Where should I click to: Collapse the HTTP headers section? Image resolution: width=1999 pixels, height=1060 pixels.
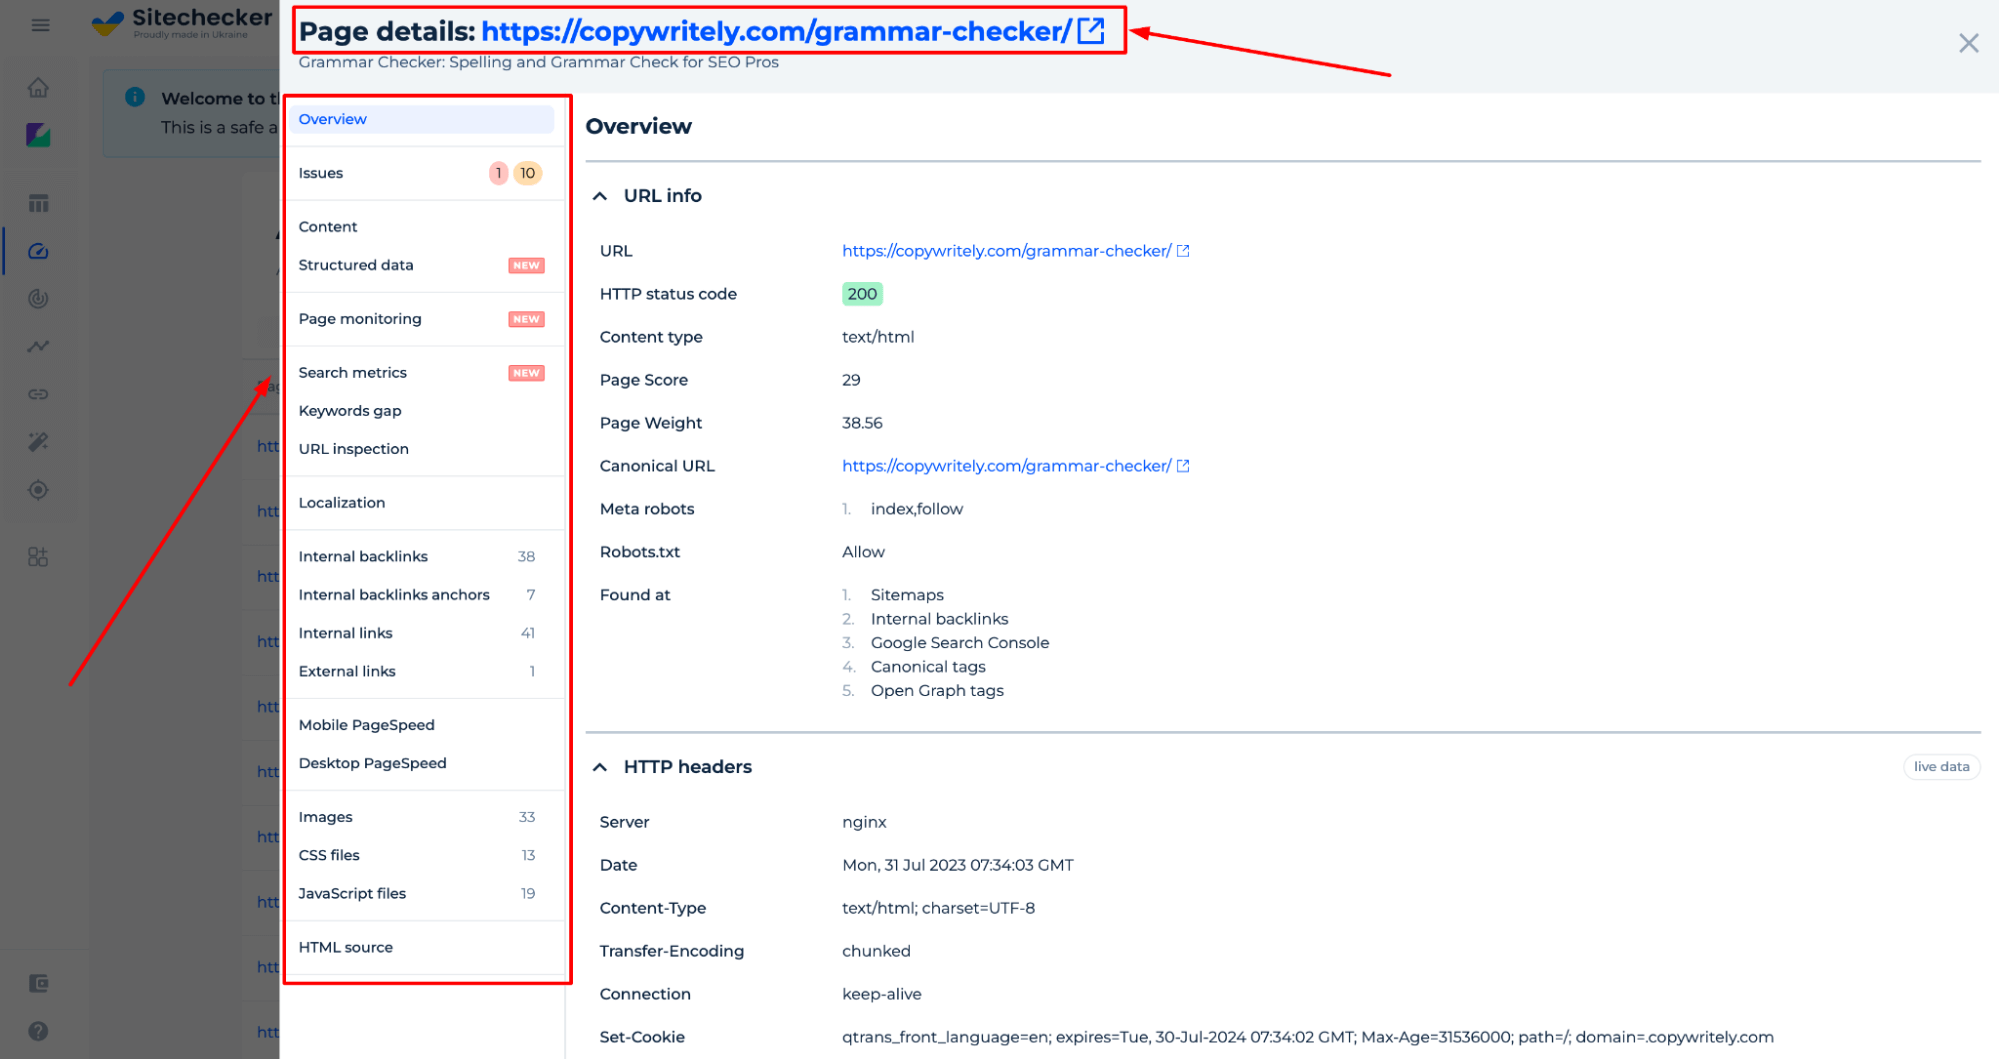click(x=600, y=767)
